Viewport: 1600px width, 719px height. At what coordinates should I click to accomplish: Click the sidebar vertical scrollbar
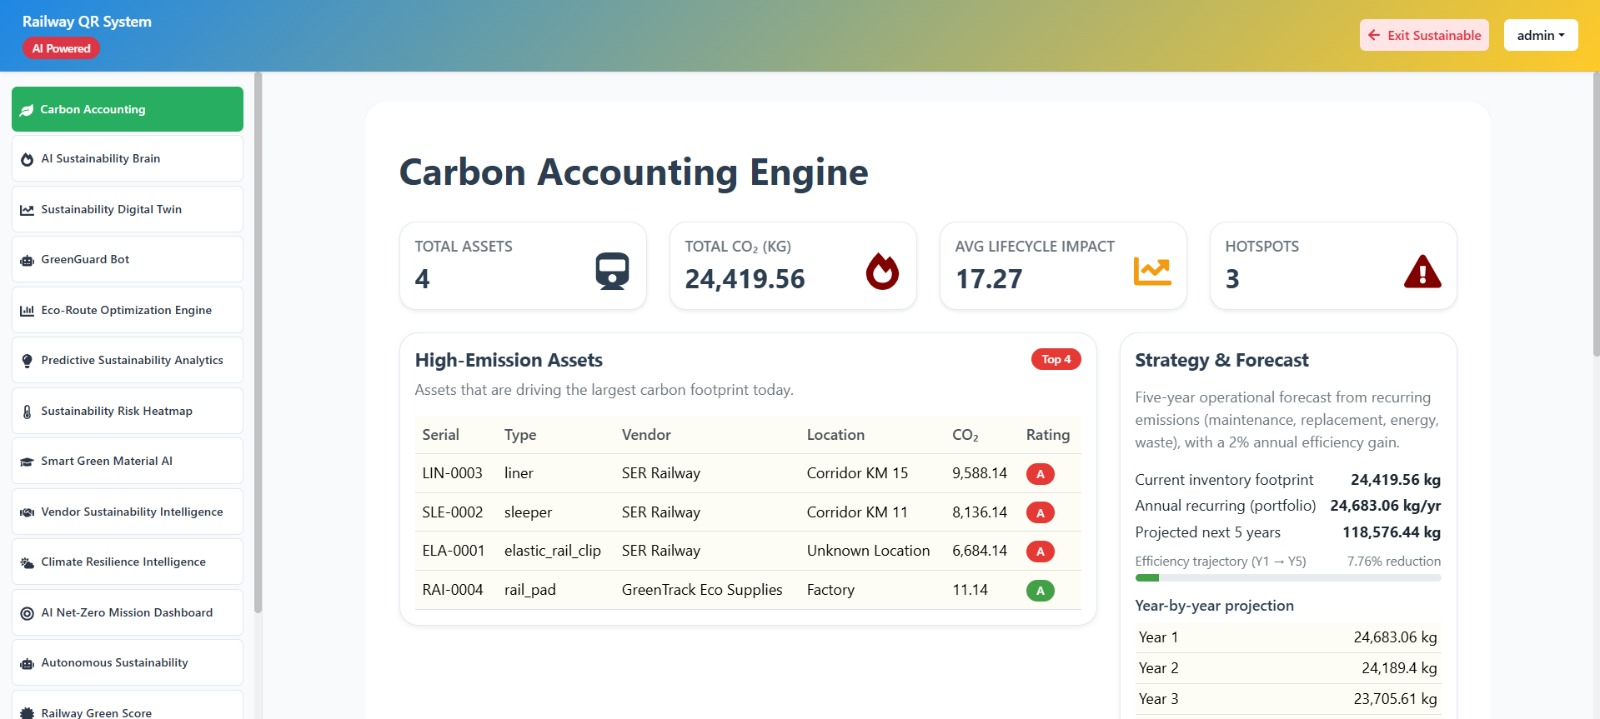(x=258, y=342)
